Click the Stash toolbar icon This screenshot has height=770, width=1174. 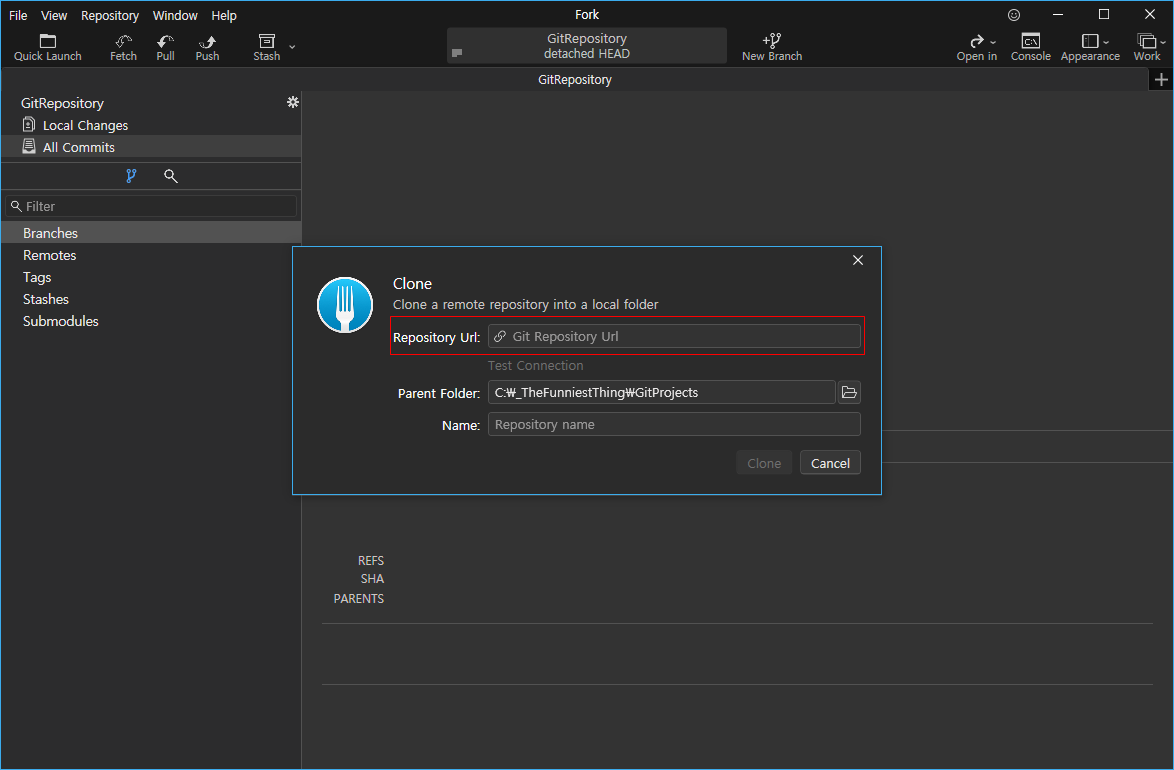pos(267,47)
